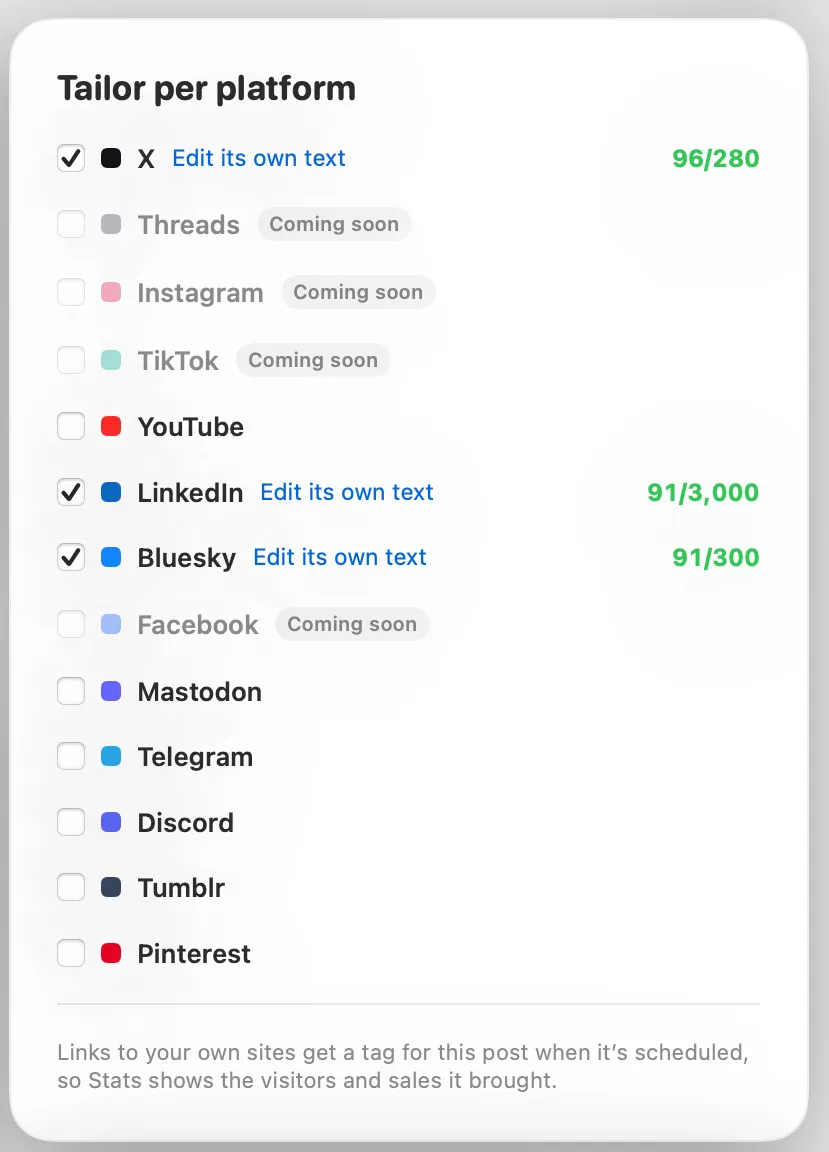Screen dimensions: 829x1152
Task: Uncheck the LinkedIn checkbox
Action: [71, 492]
